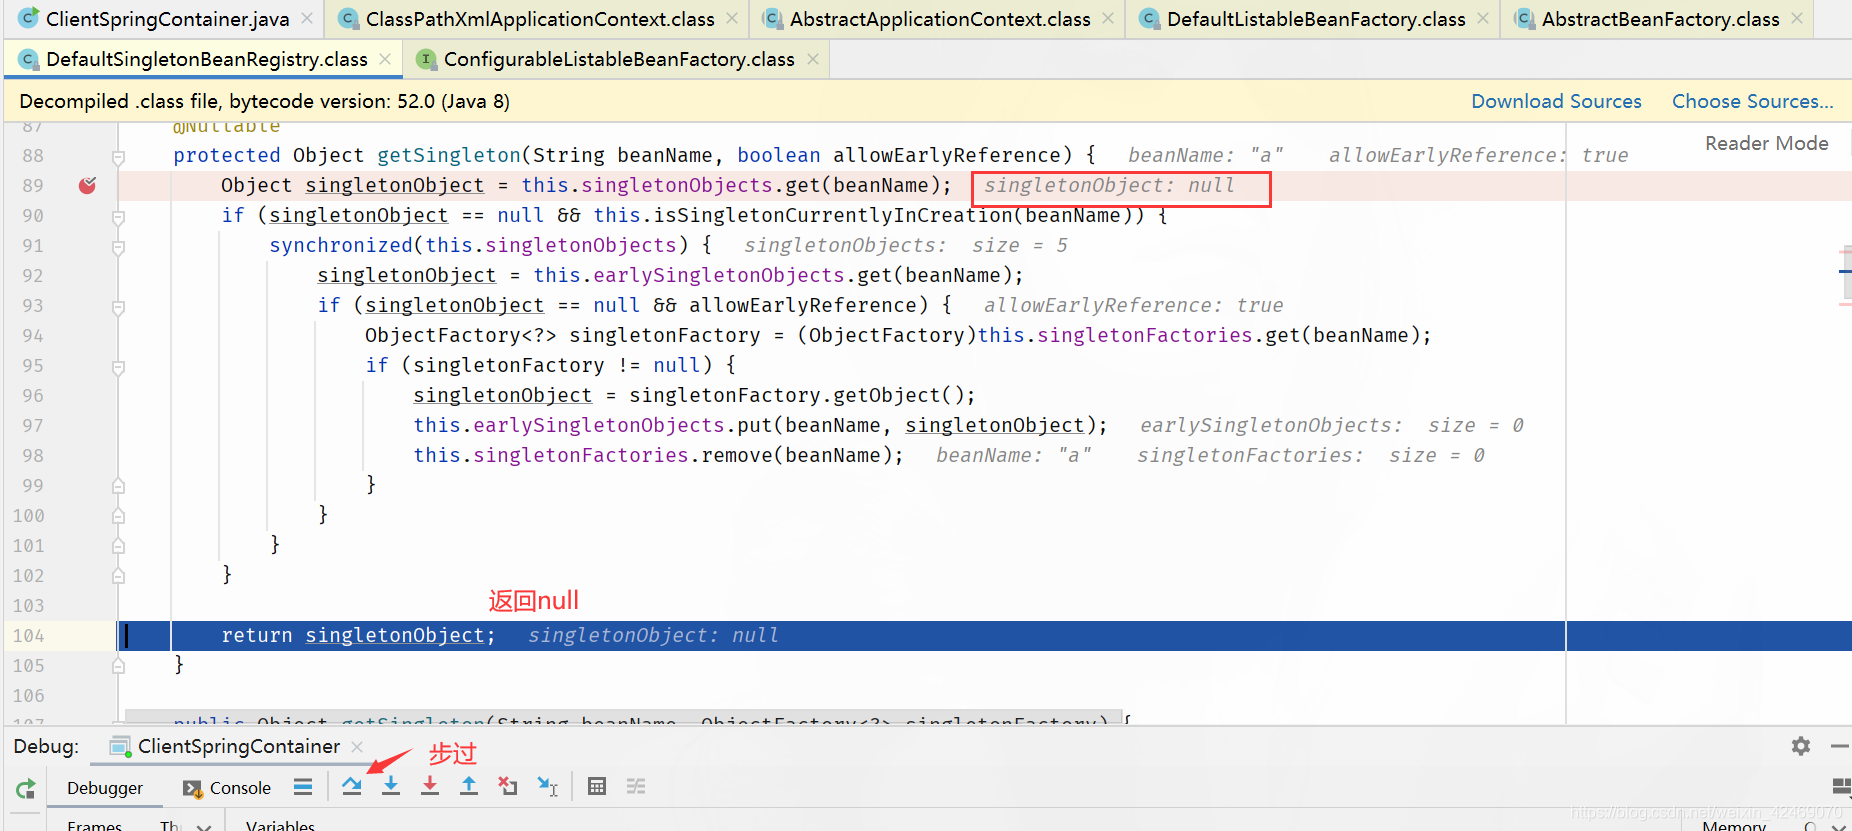Click Frames panel label
Viewport: 1852px width, 831px height.
(95, 826)
